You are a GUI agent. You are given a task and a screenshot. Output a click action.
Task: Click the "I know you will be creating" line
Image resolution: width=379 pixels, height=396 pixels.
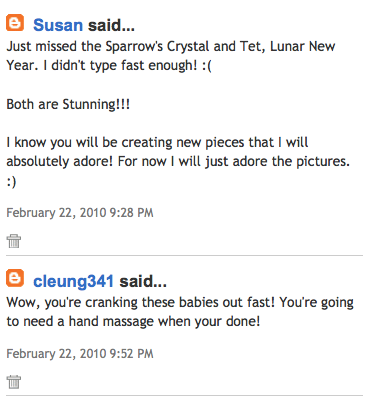tap(157, 142)
